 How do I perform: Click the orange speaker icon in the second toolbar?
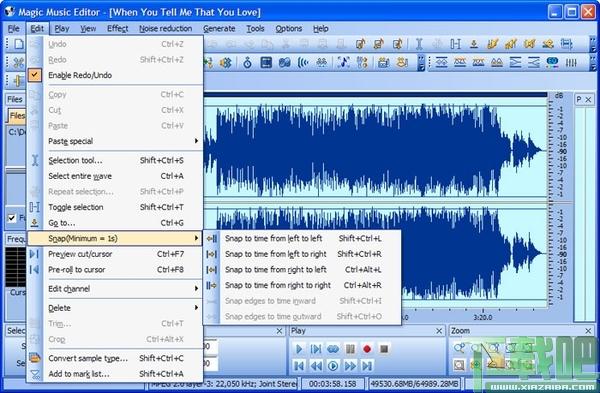[x=226, y=62]
